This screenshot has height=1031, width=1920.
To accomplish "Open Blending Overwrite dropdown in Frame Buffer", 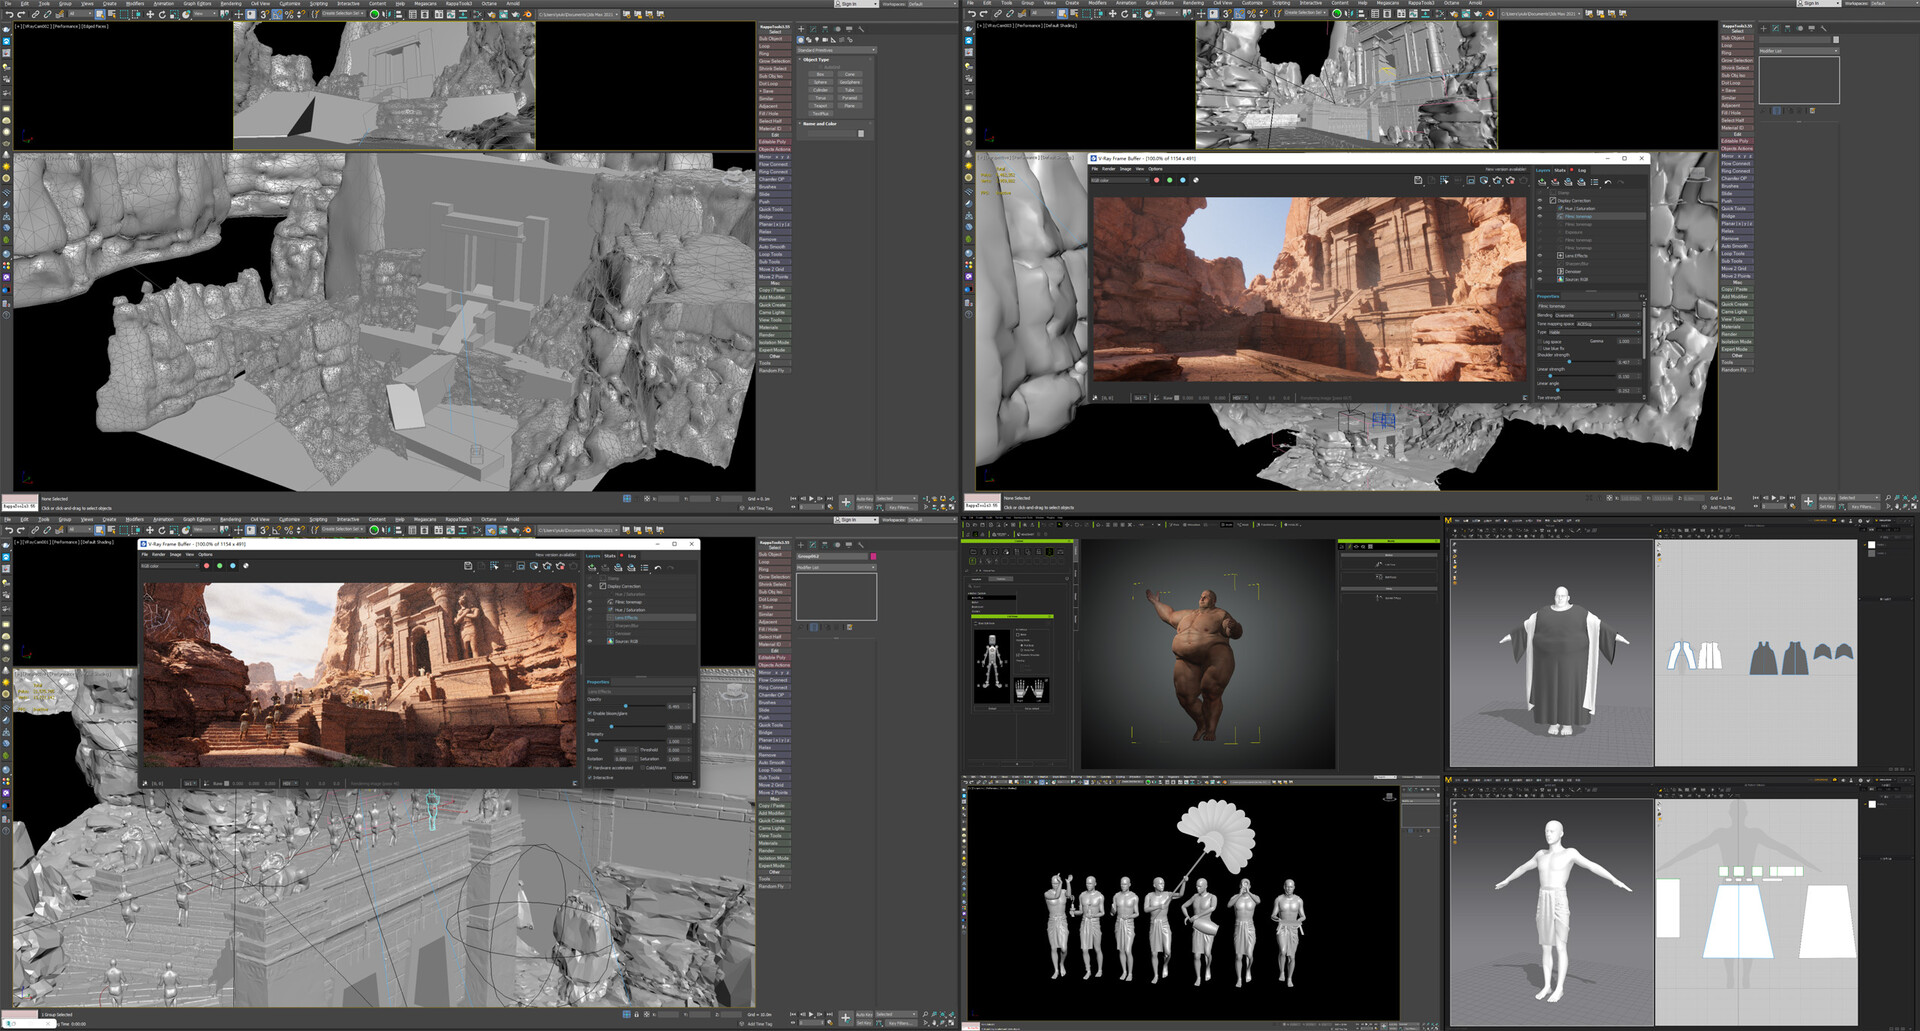I will pos(1585,315).
